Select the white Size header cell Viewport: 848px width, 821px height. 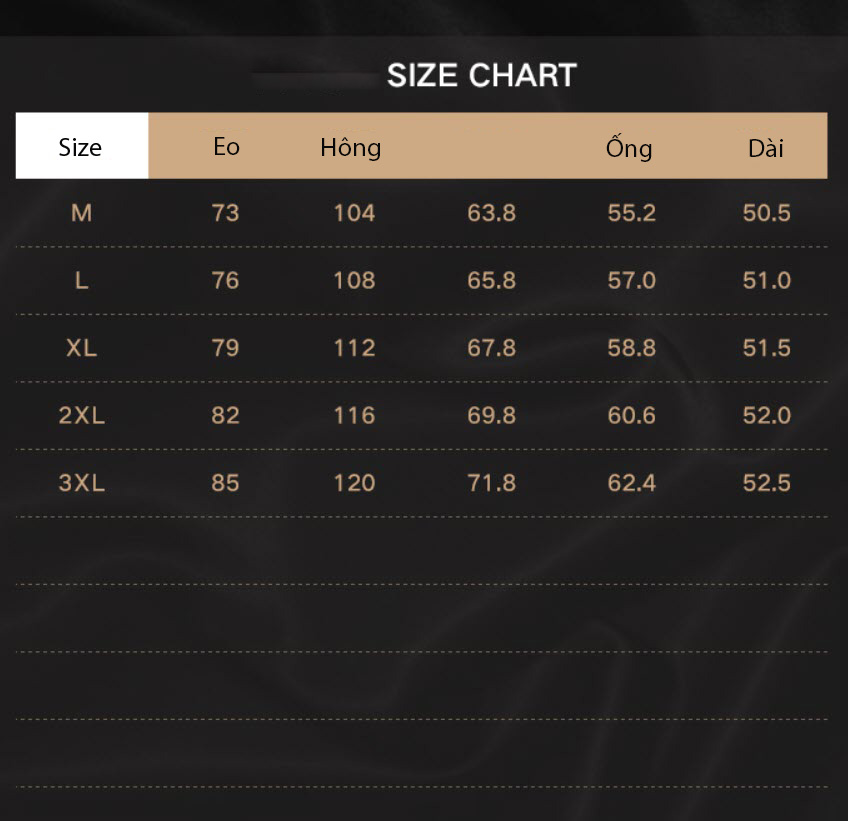click(82, 145)
